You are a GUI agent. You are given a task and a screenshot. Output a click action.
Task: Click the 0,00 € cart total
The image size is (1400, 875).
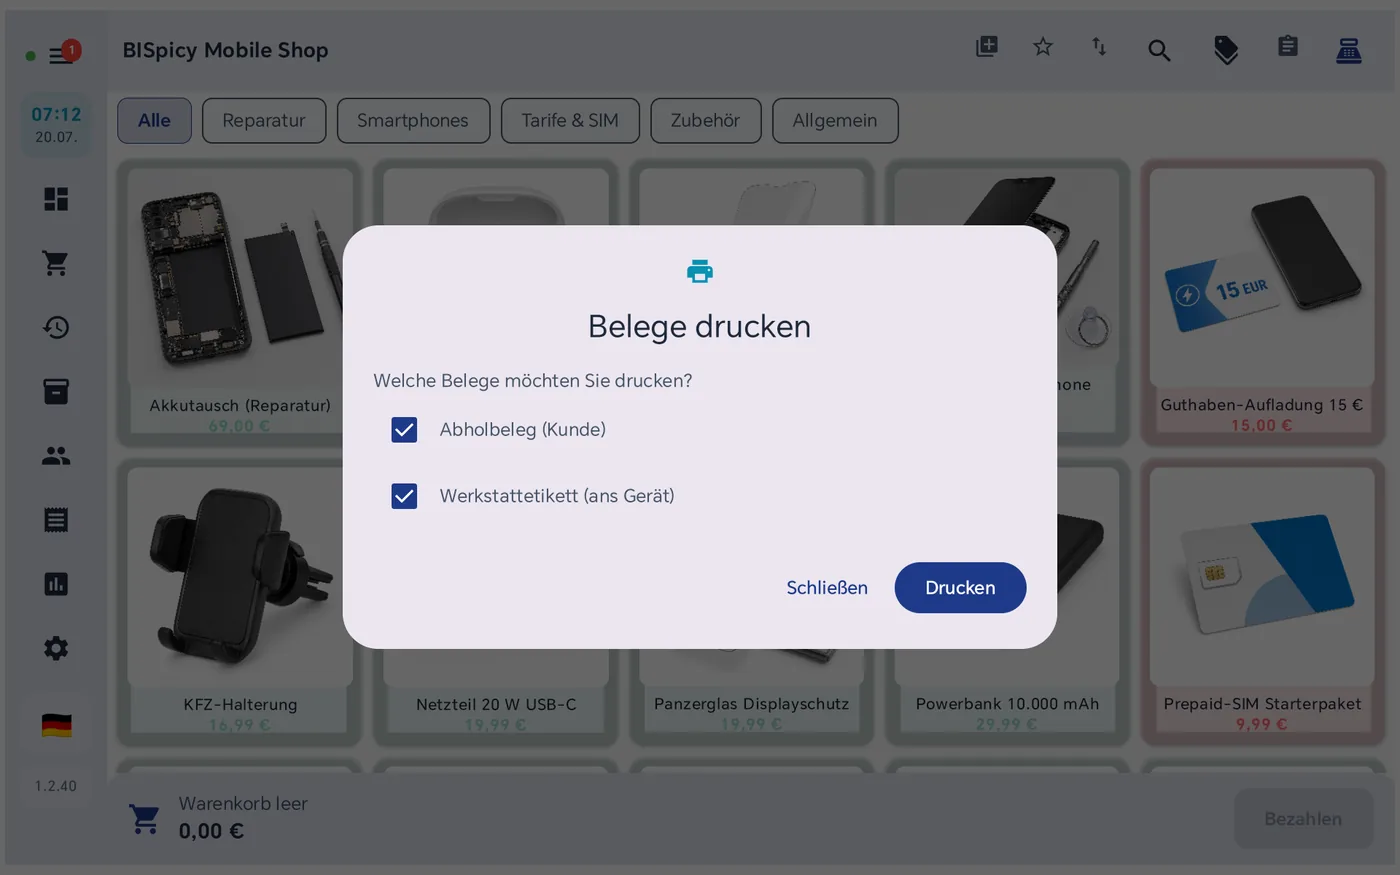(x=211, y=831)
